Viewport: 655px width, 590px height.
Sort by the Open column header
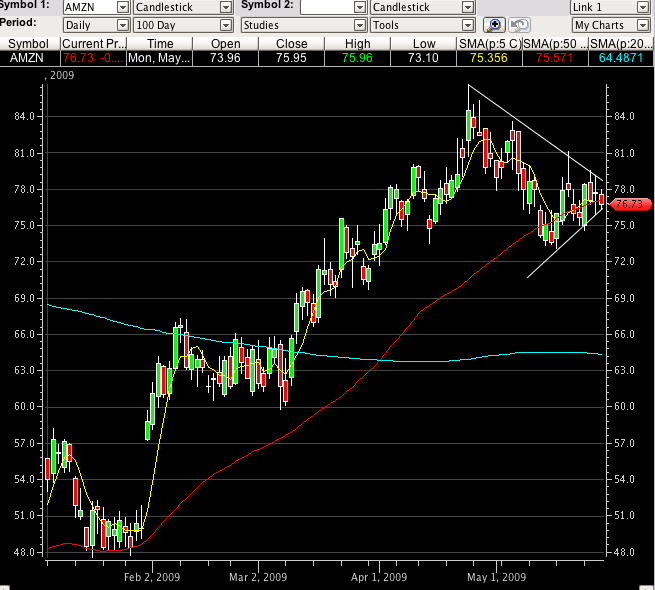(x=225, y=43)
